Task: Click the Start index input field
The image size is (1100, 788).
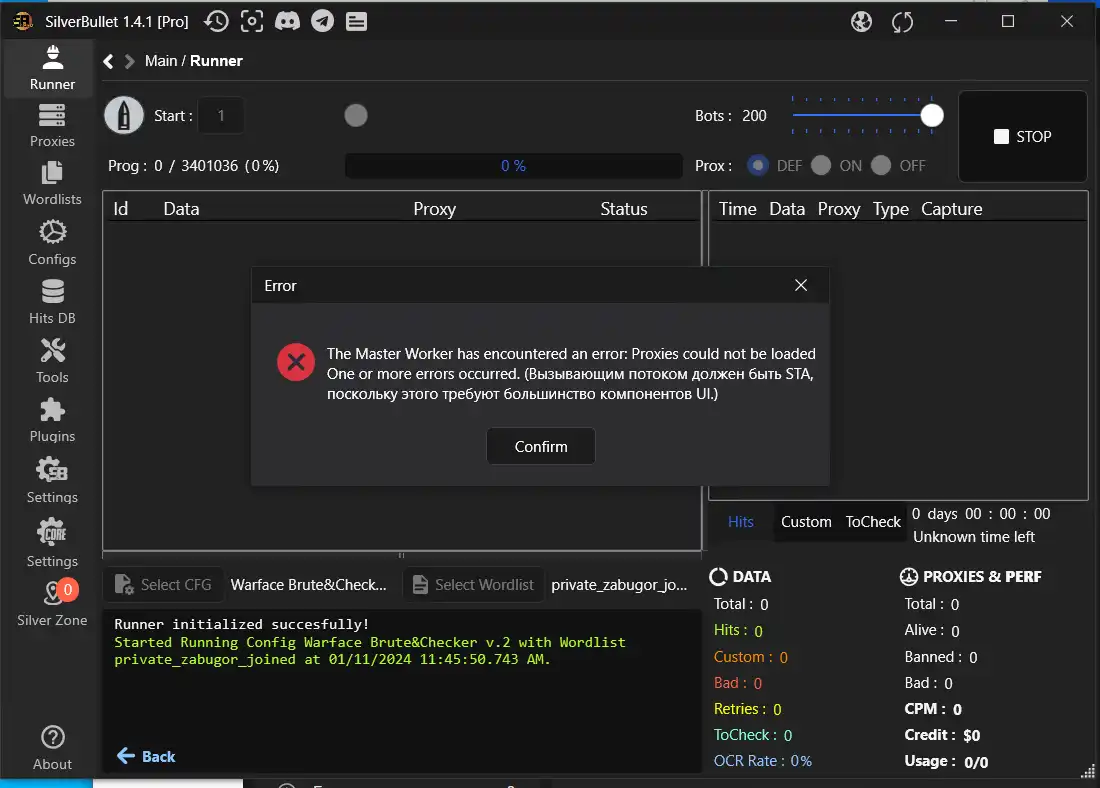Action: (221, 115)
